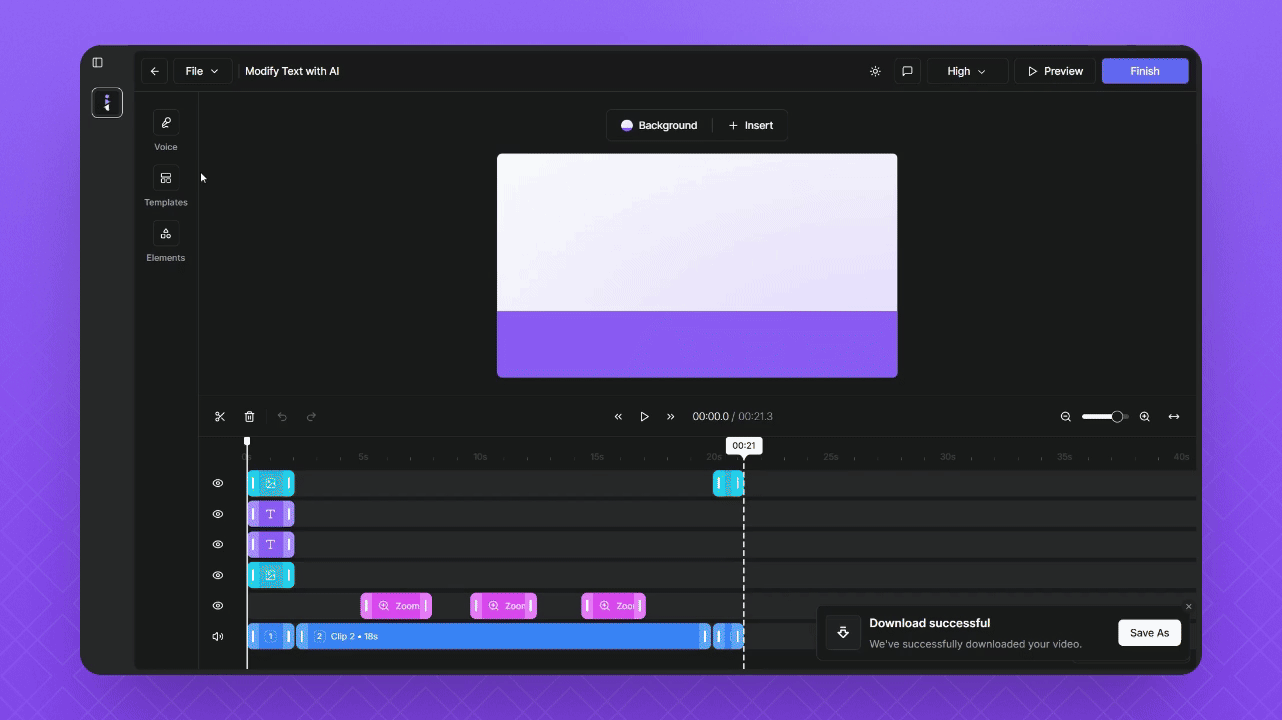Select the scissors split tool
The image size is (1282, 720).
pos(220,417)
